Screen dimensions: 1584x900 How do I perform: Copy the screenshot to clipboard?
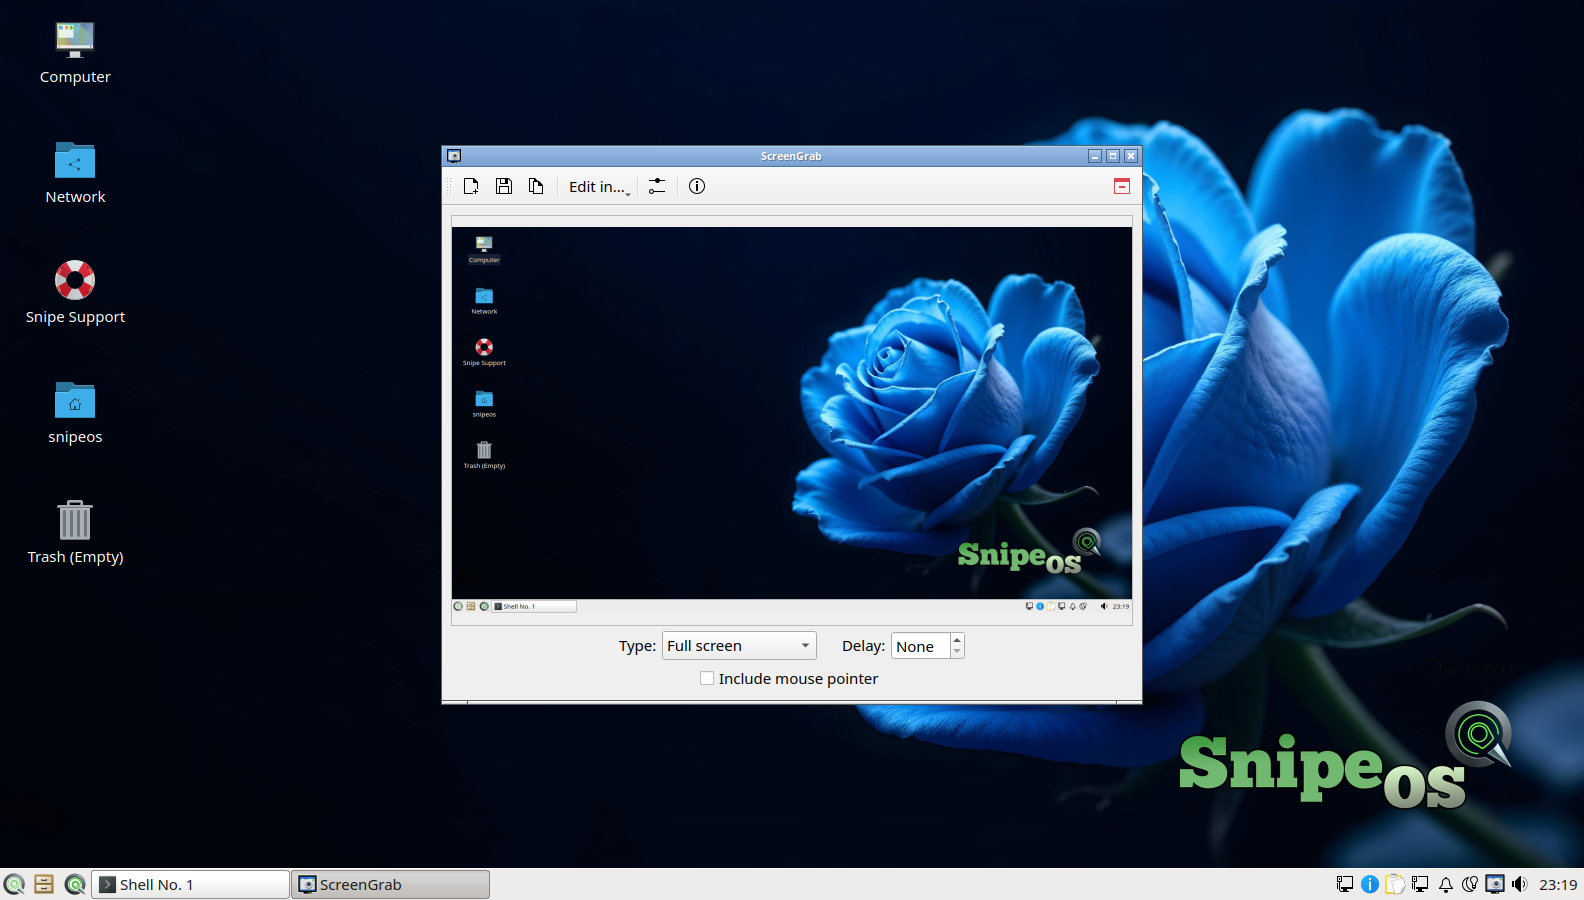[x=536, y=186]
